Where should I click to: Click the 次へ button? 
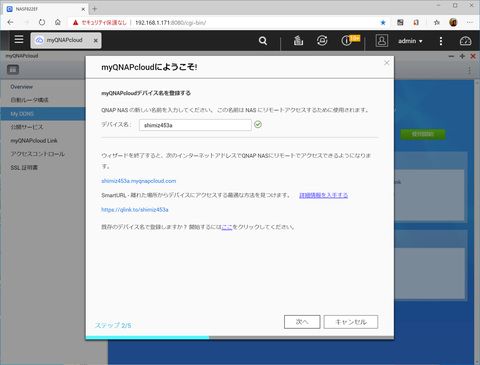pyautogui.click(x=302, y=322)
